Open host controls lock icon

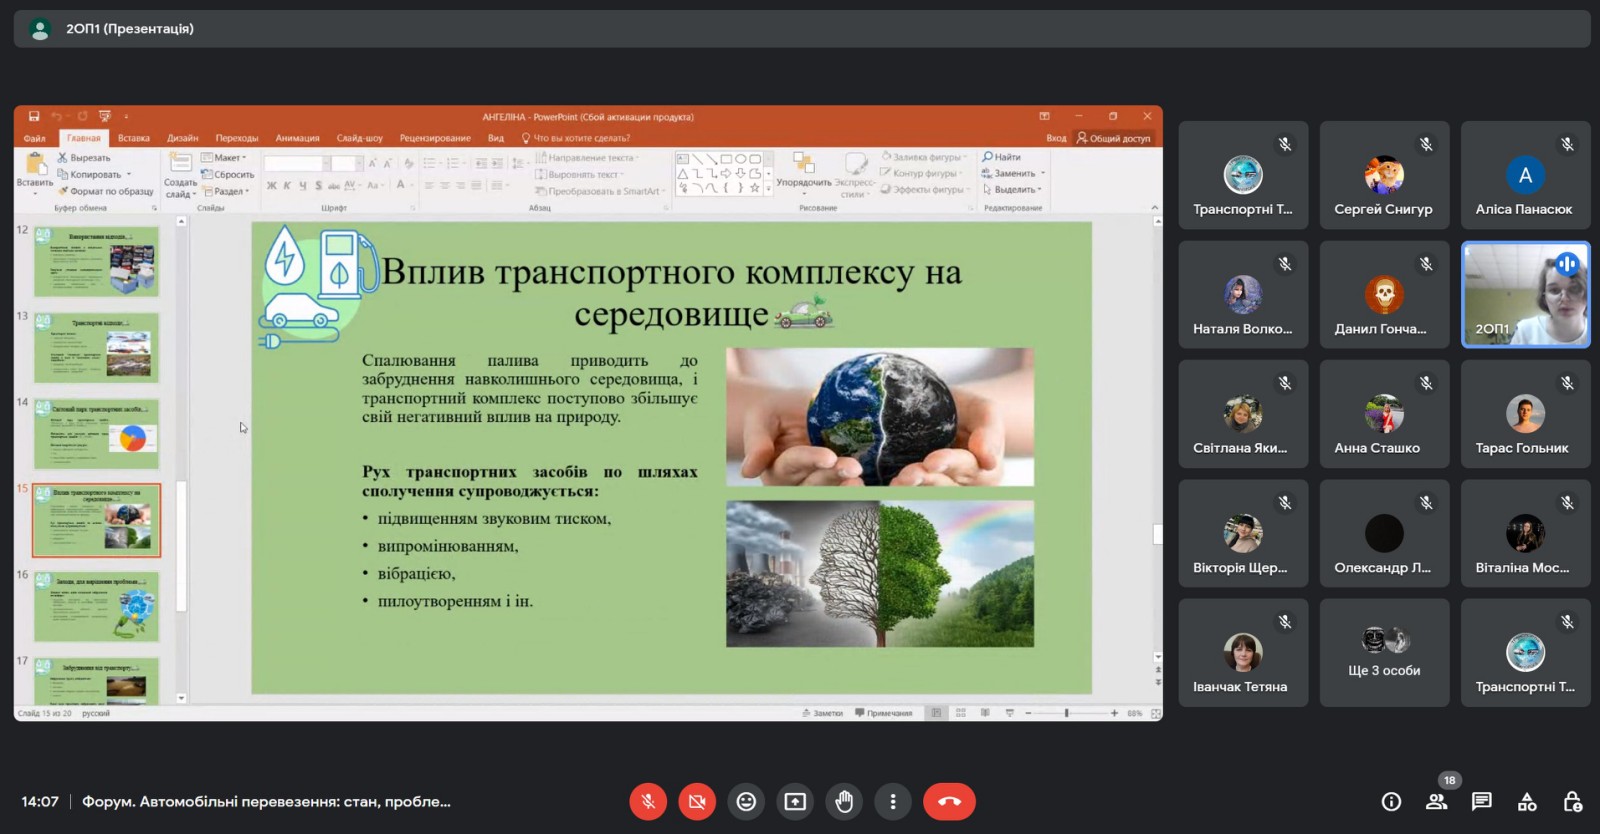(x=1572, y=801)
